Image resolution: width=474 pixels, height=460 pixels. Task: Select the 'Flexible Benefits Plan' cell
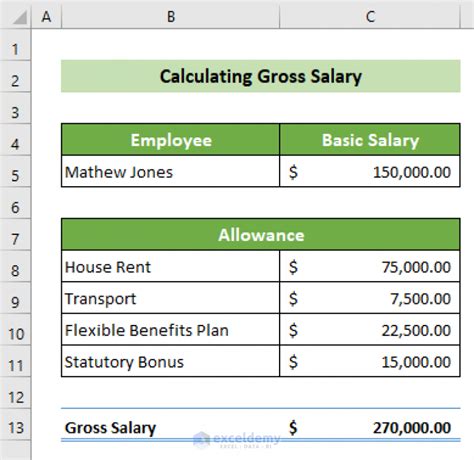coord(170,330)
